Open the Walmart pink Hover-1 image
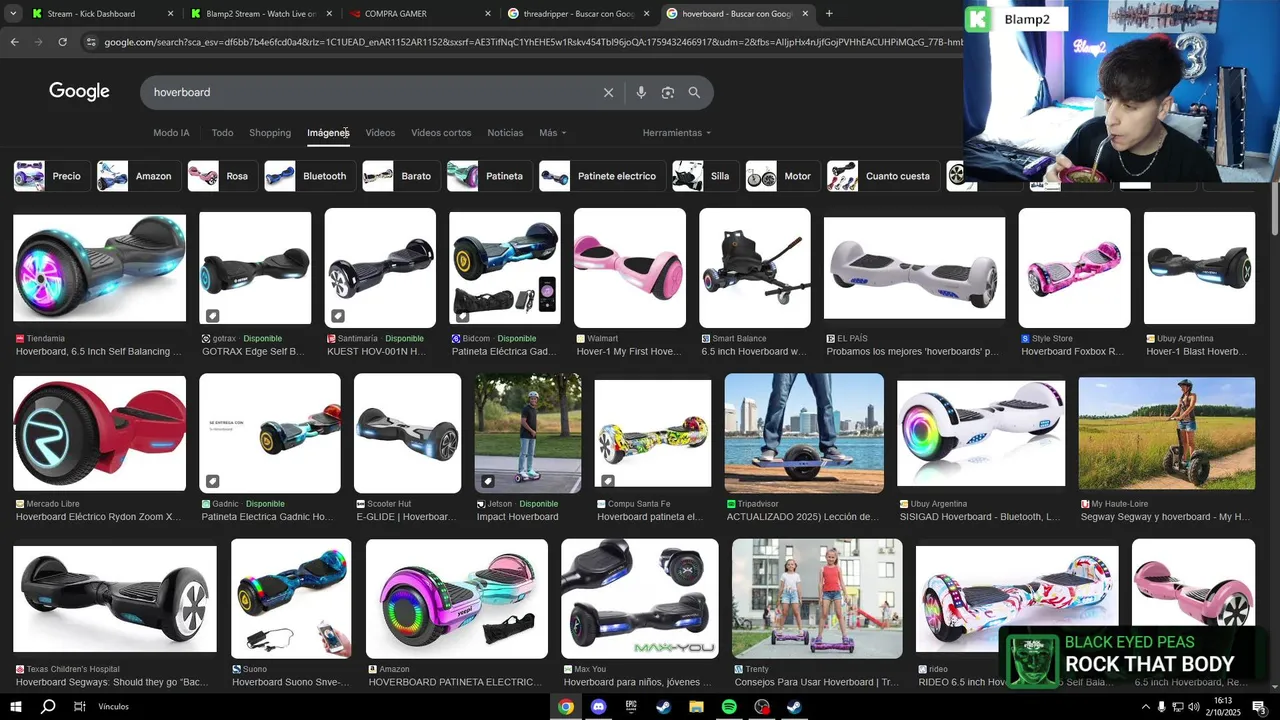1280x720 pixels. coord(630,268)
